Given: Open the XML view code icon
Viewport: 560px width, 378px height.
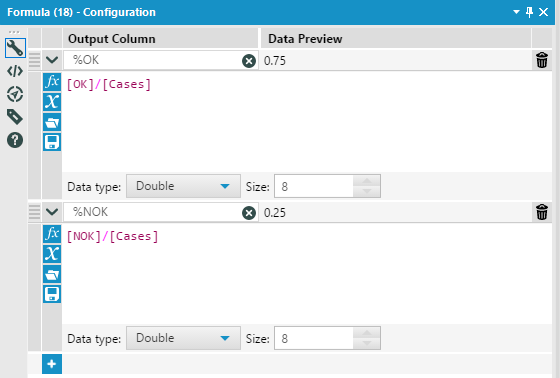Looking at the screenshot, I should coord(15,71).
